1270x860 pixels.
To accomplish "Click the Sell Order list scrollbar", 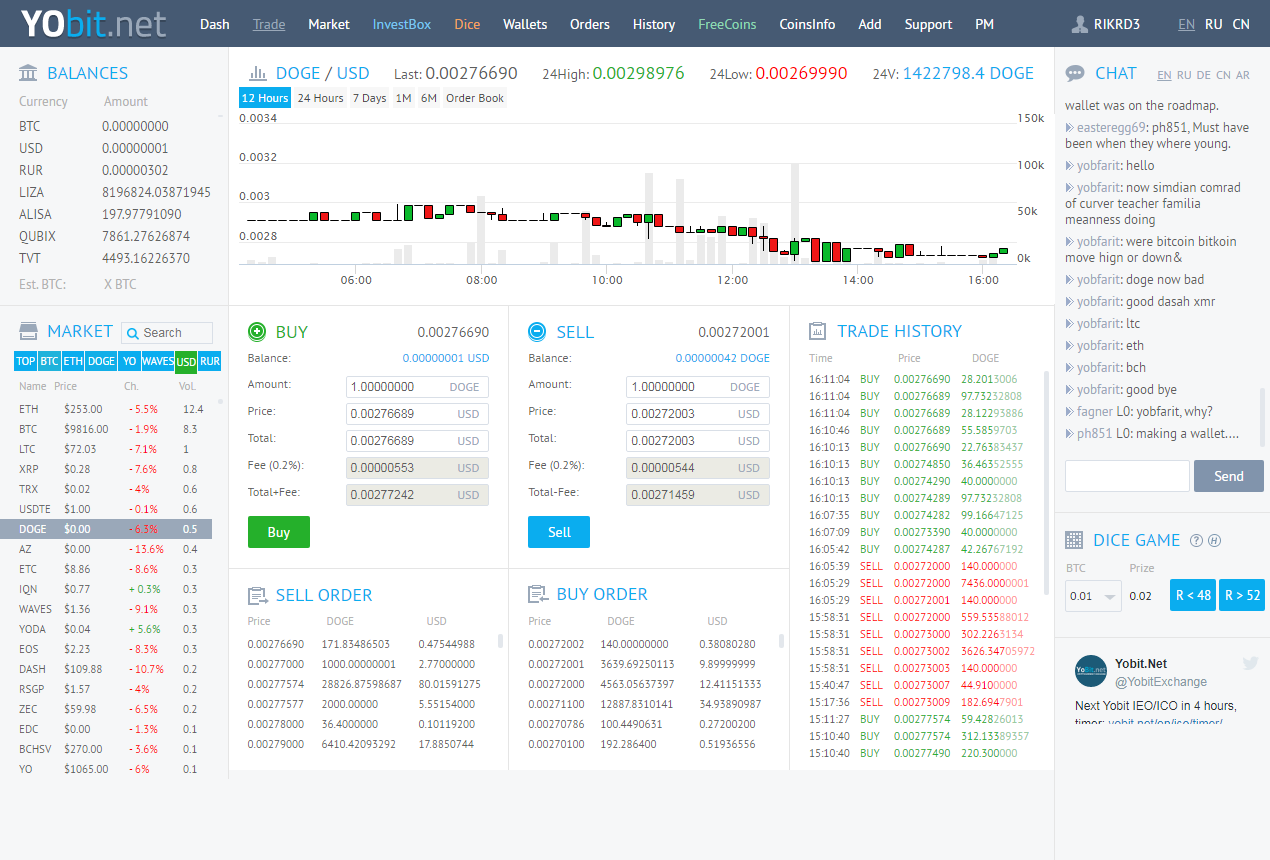I will click(x=501, y=641).
